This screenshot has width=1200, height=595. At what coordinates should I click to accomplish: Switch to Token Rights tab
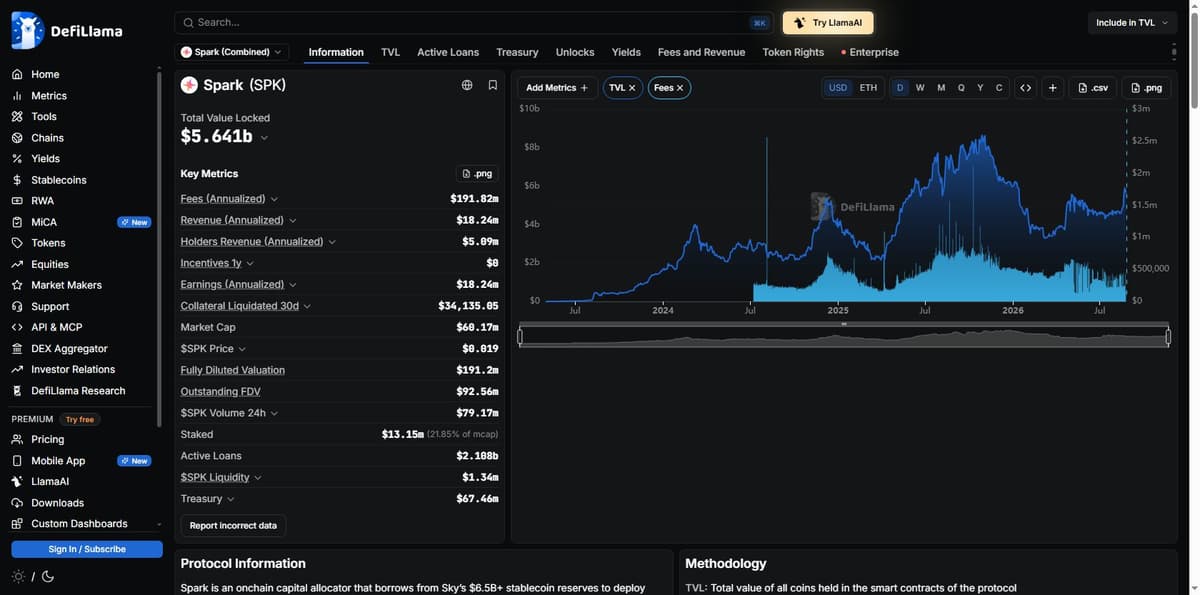793,52
